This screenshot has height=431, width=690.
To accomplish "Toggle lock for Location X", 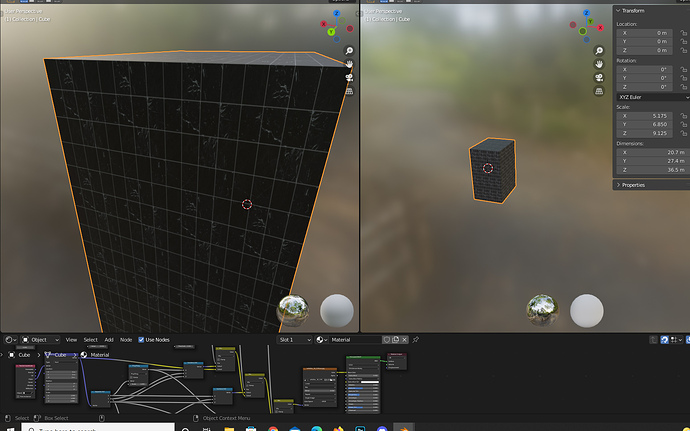I will tap(683, 33).
